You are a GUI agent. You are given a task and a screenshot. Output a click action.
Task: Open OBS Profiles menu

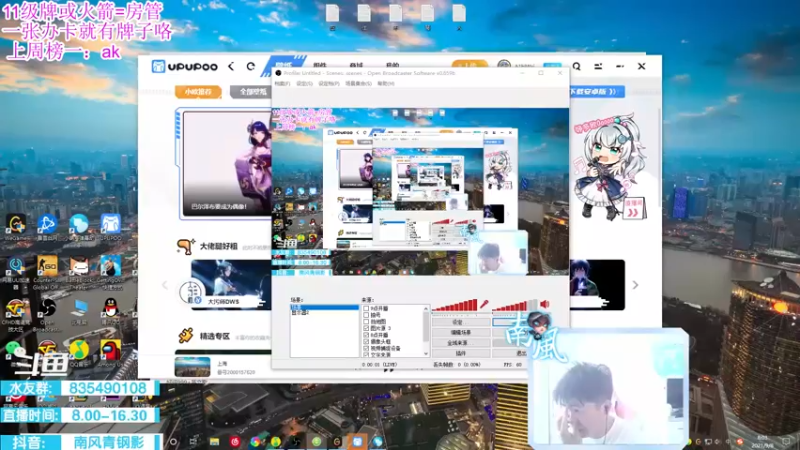click(329, 84)
